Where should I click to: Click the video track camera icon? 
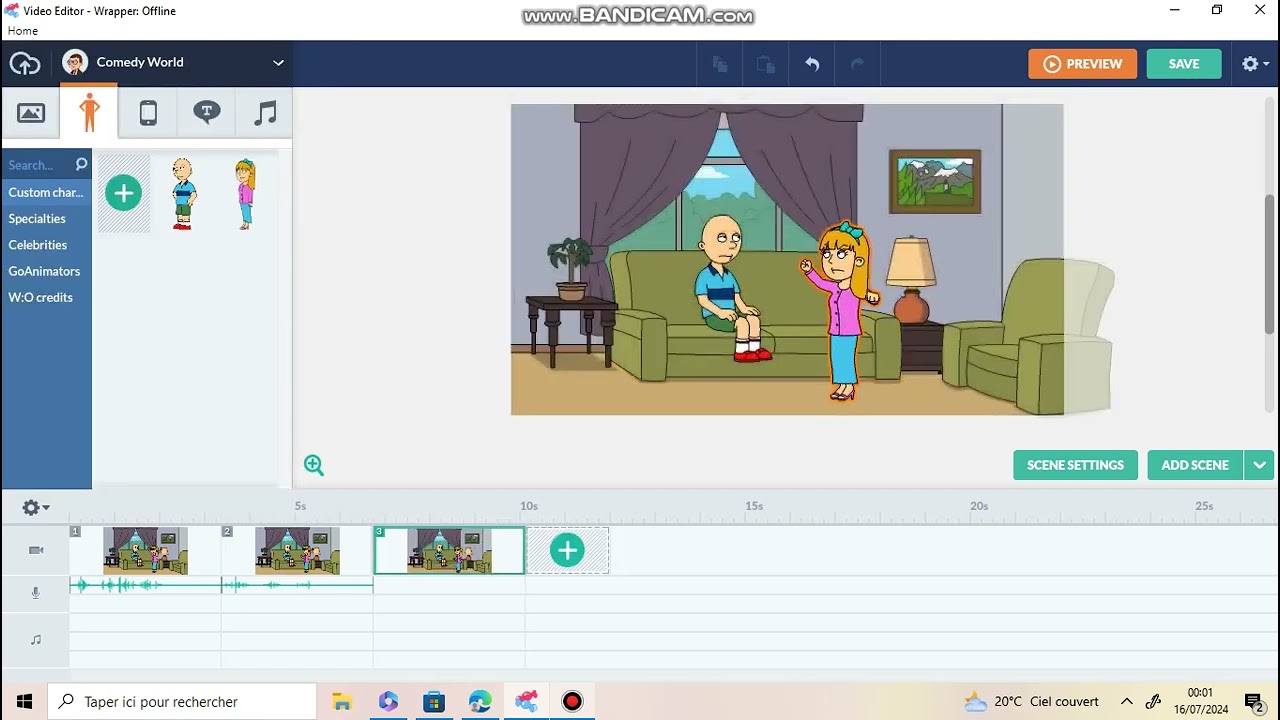pos(36,550)
